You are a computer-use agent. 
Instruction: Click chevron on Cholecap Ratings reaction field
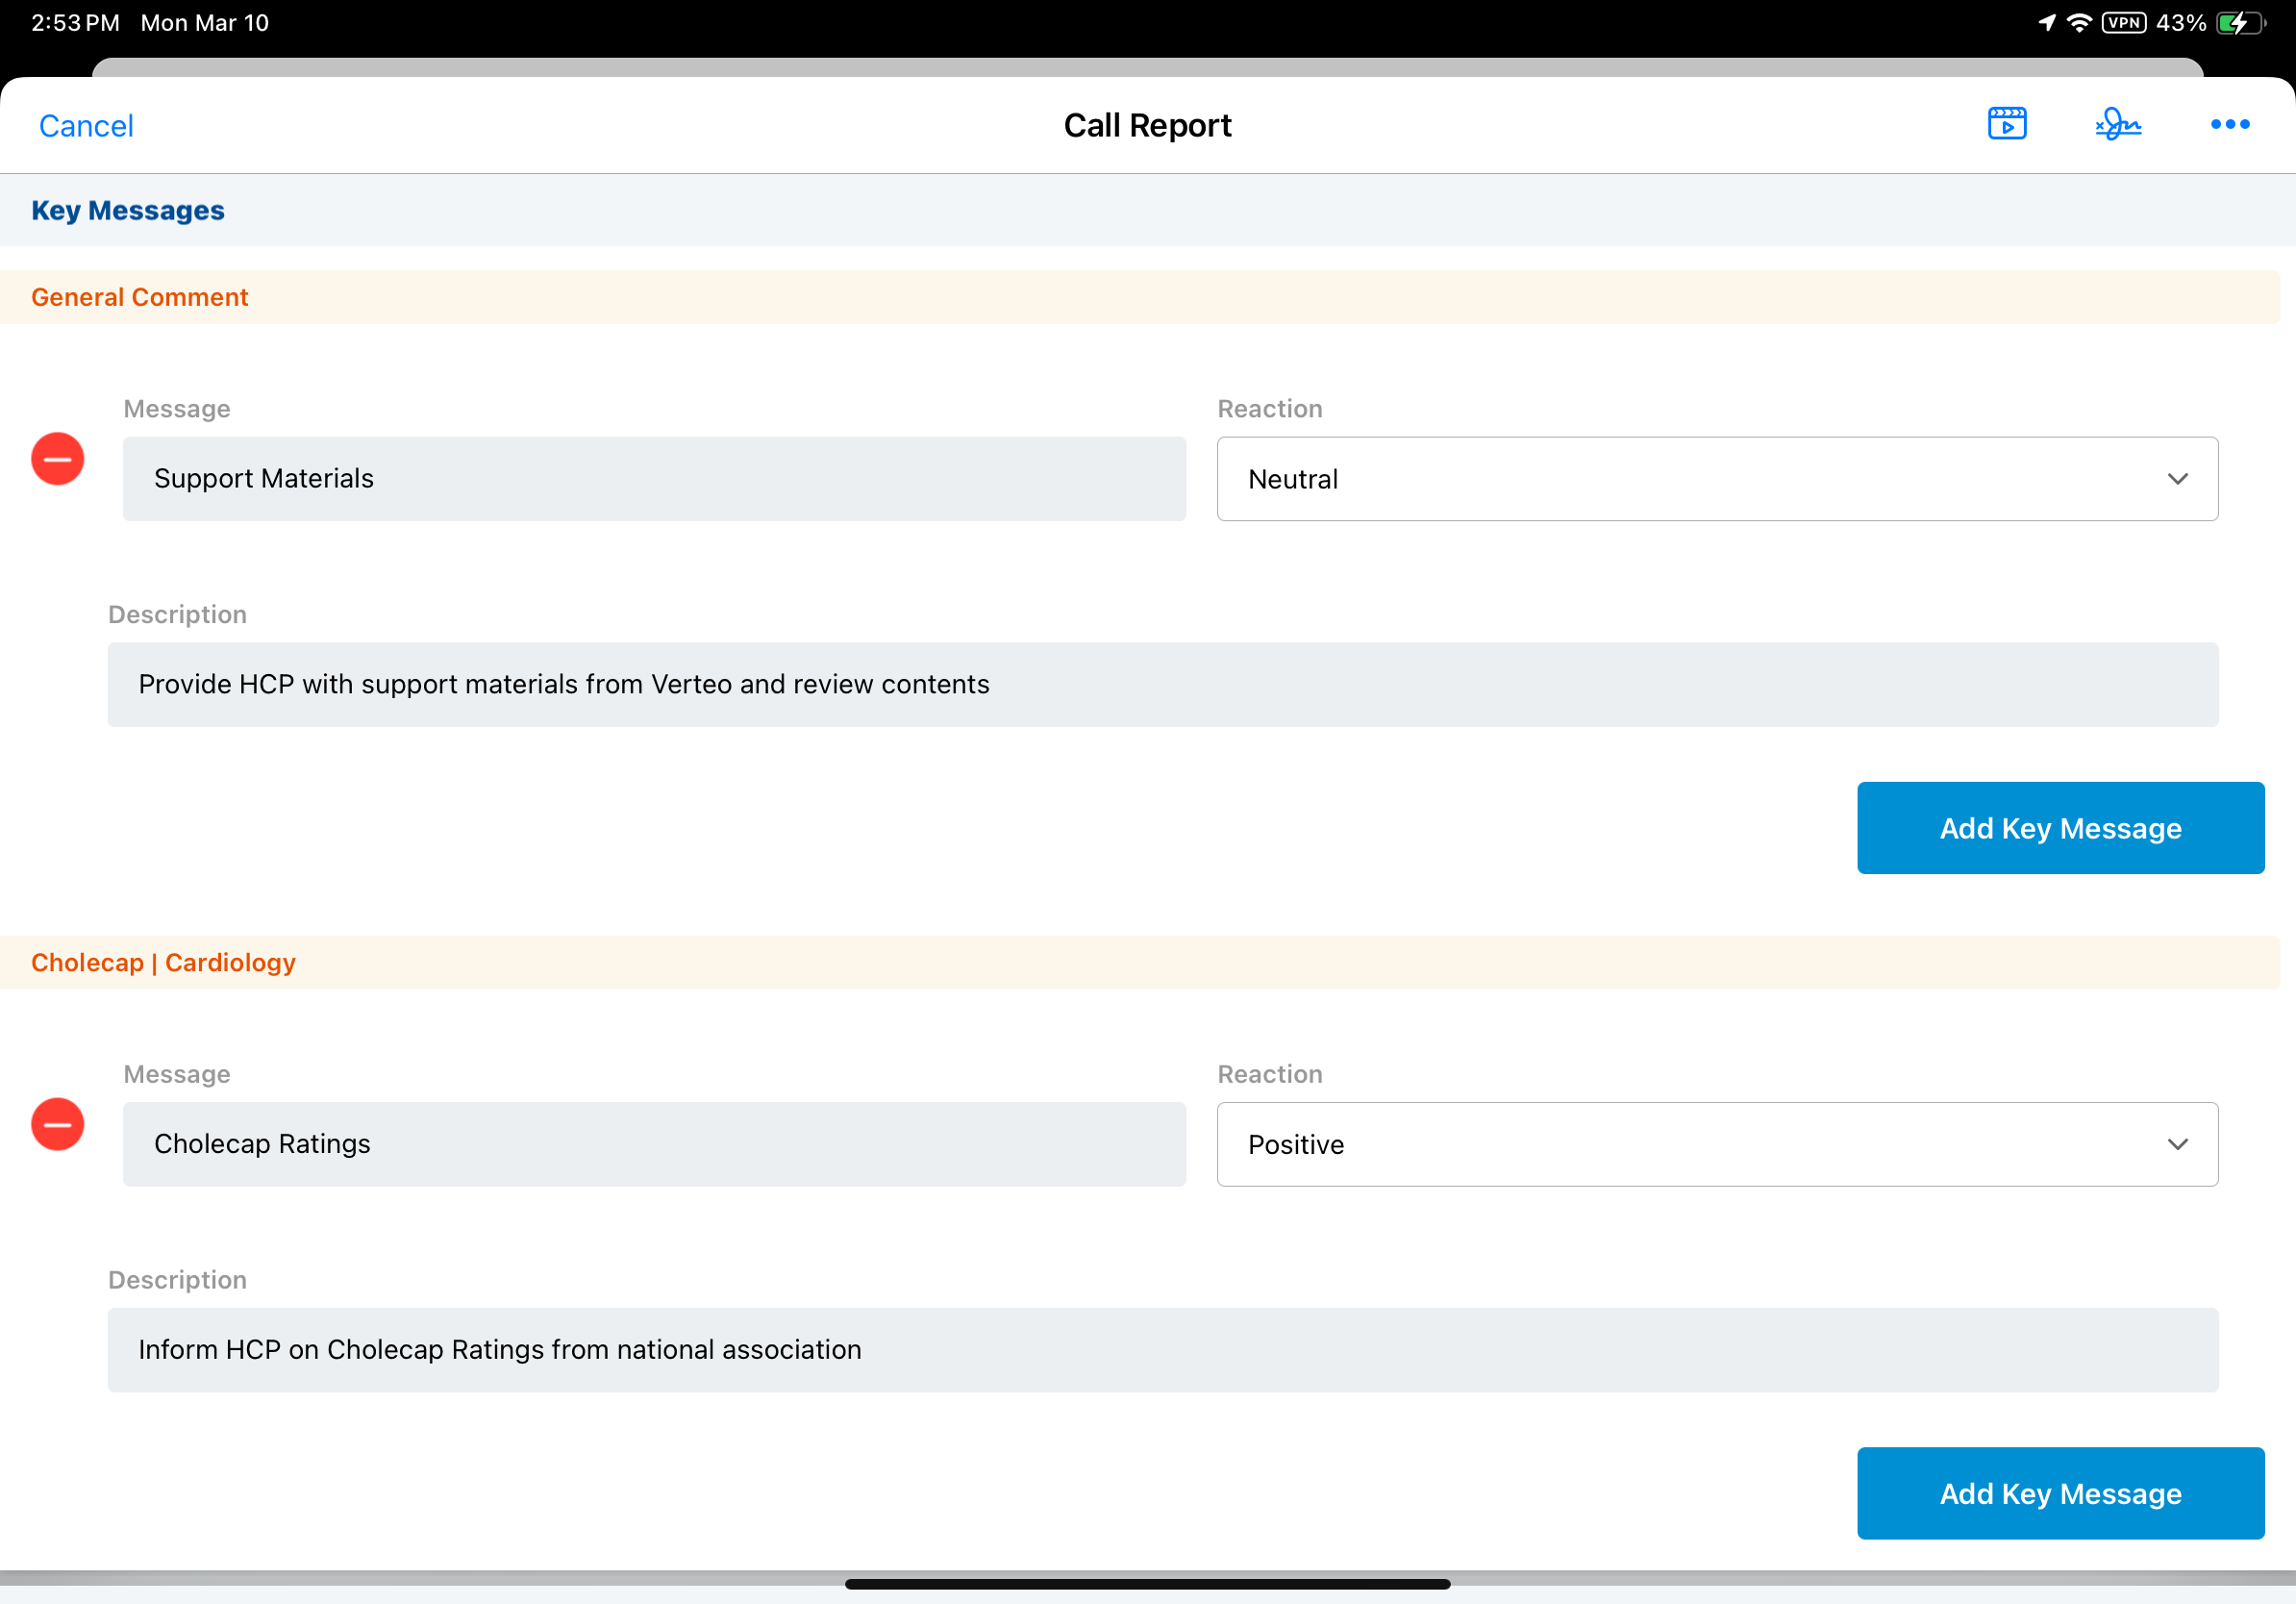pos(2177,1144)
